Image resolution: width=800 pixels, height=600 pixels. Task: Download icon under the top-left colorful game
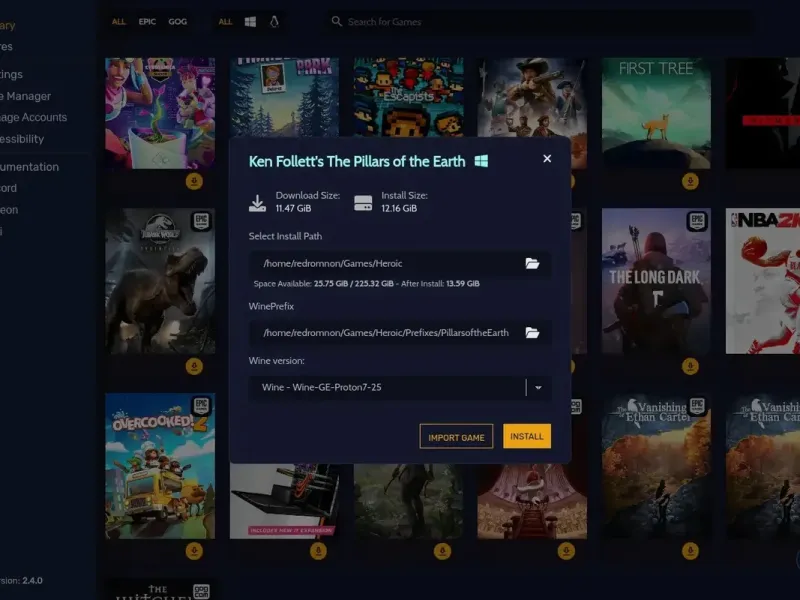pos(194,181)
